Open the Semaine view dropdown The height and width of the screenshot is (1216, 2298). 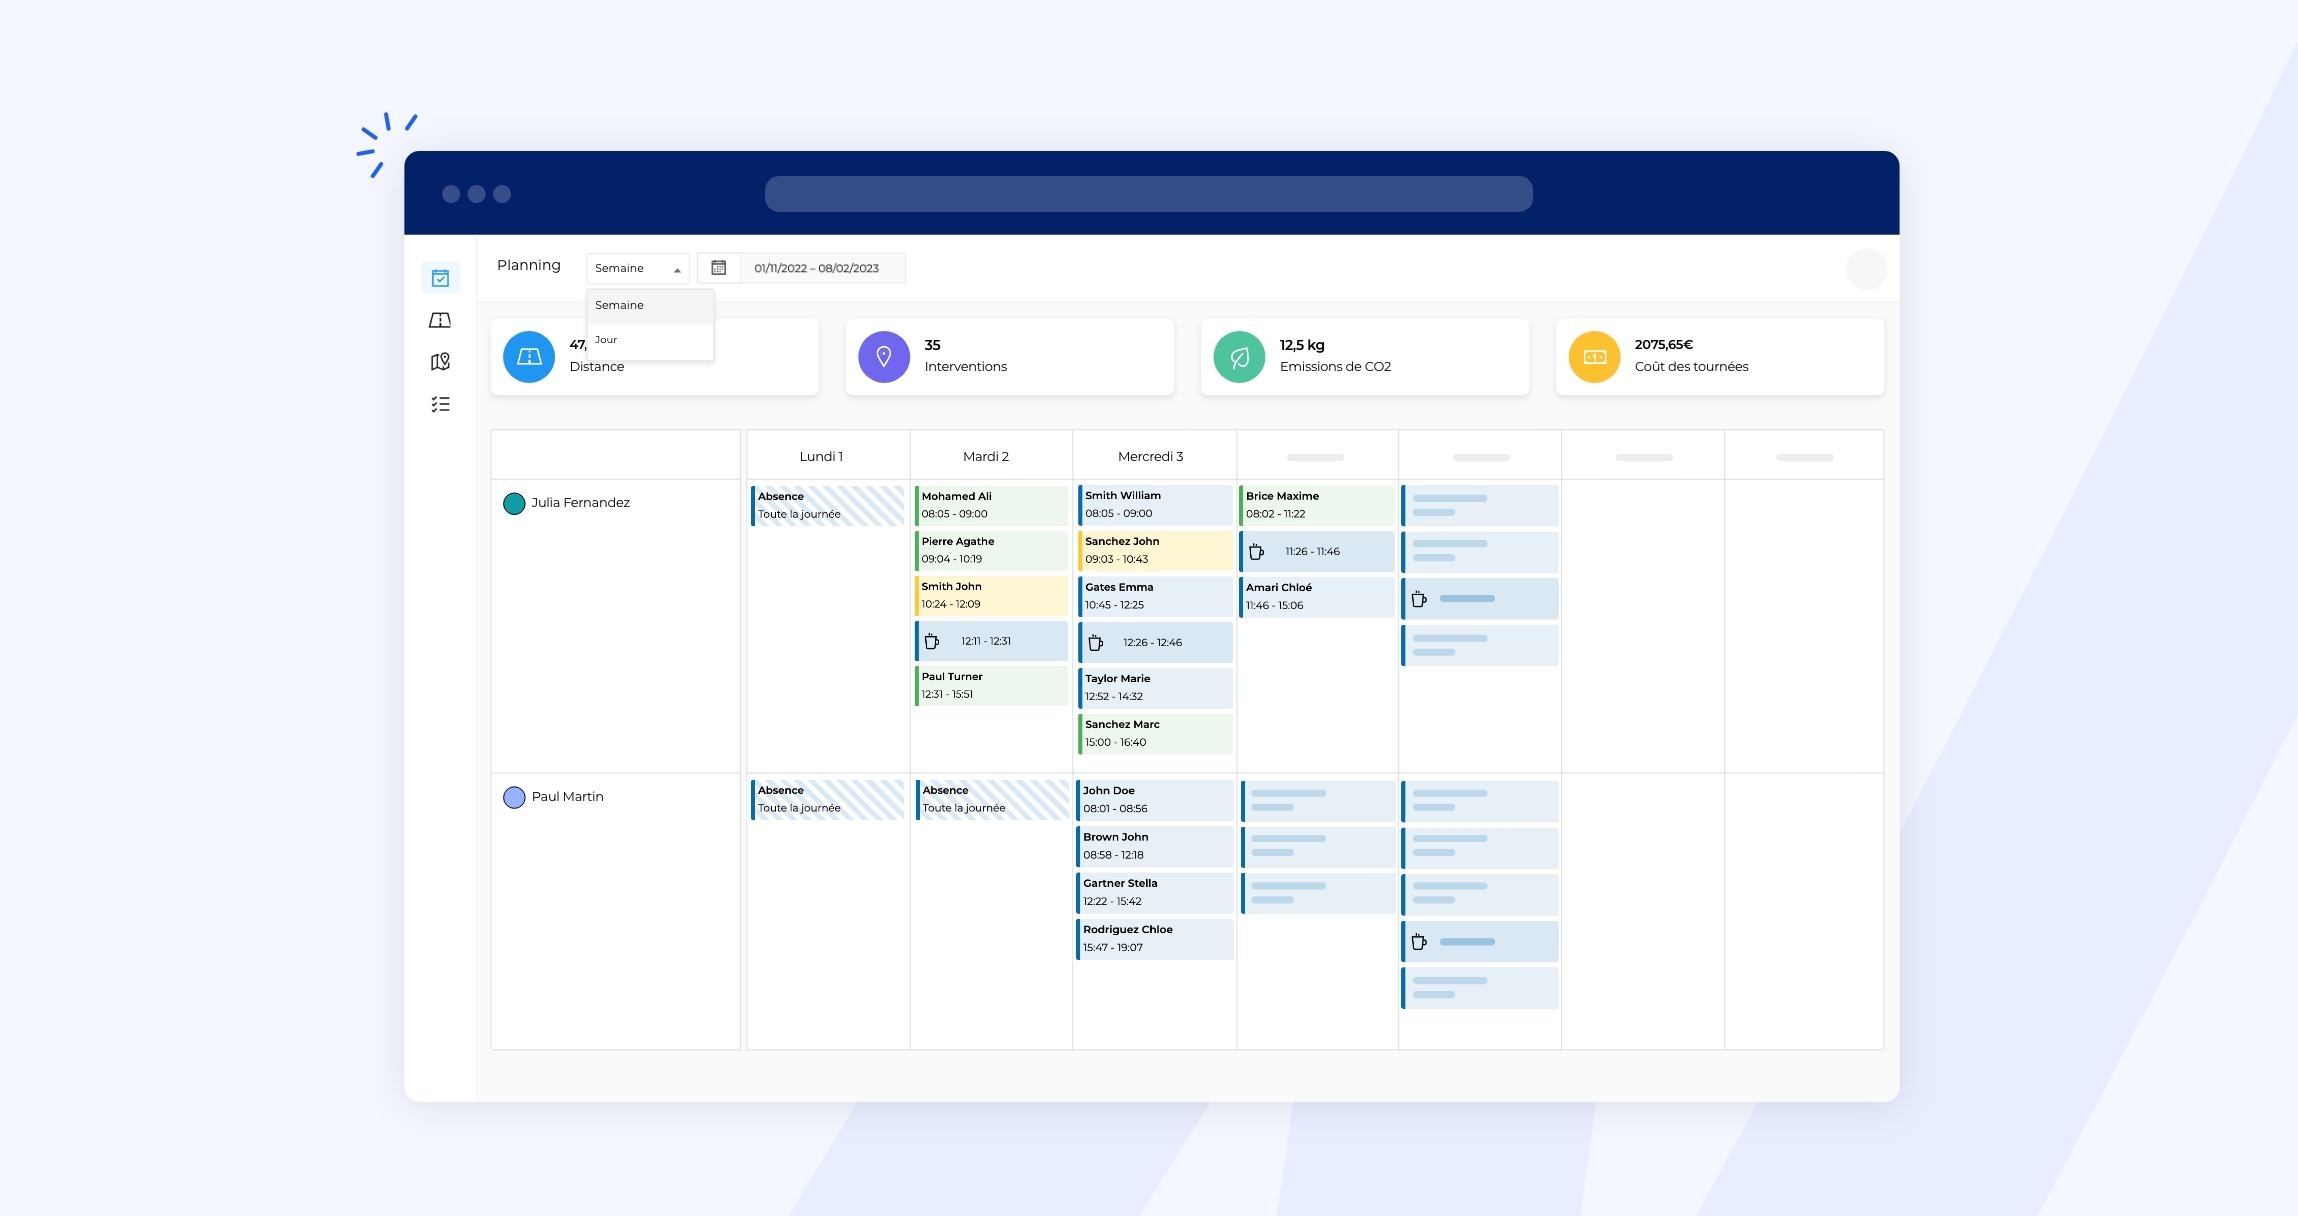click(x=637, y=268)
